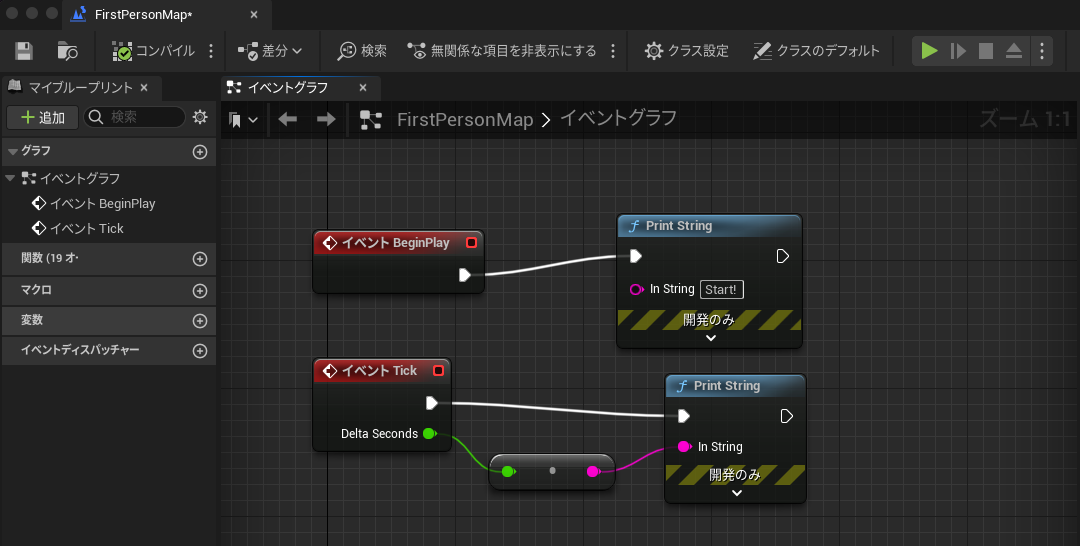Click the plus icon beside 変数
1080x546 pixels.
200,321
